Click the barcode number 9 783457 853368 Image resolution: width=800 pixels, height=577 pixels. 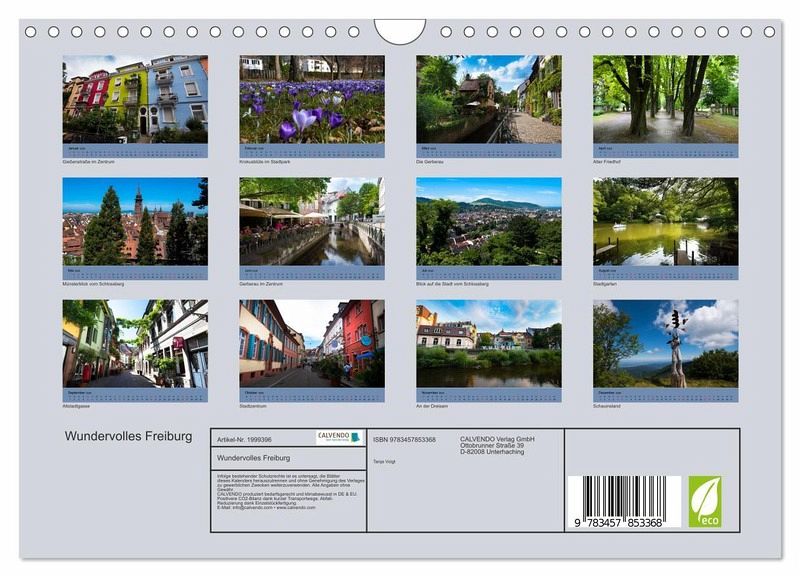618,523
